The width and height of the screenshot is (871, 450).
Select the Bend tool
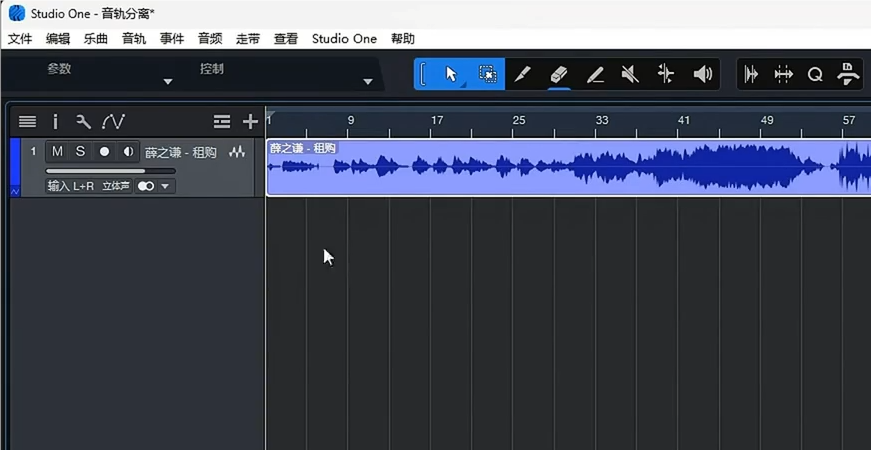point(665,74)
